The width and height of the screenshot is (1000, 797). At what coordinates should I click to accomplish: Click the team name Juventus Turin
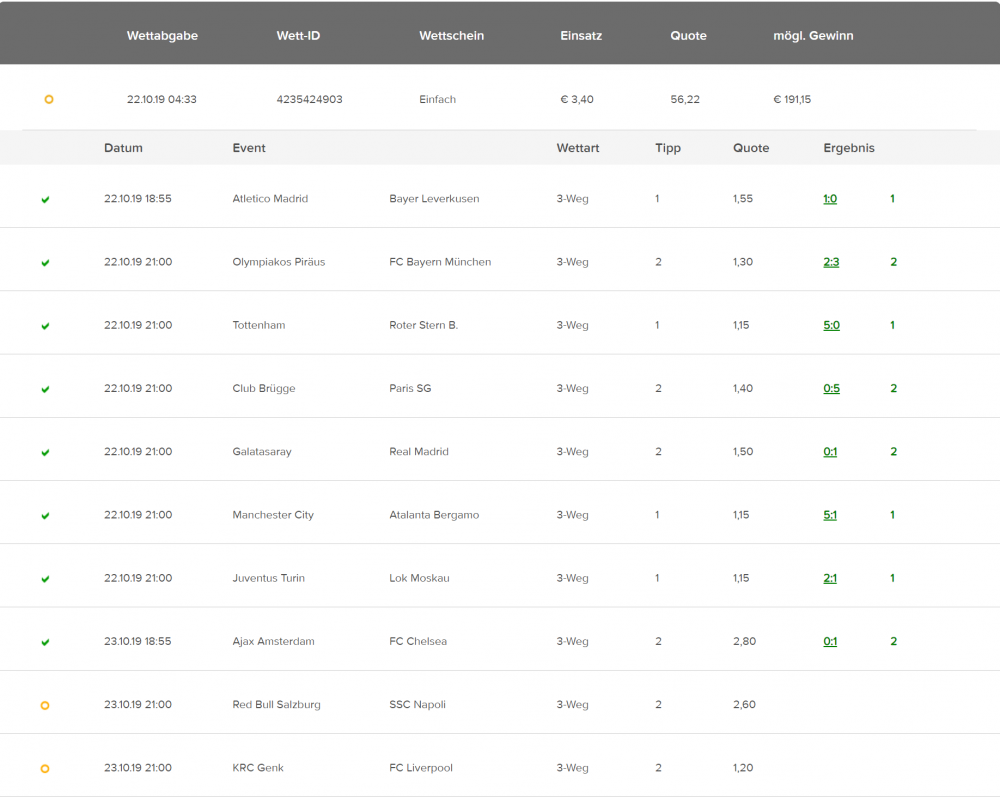click(x=268, y=578)
